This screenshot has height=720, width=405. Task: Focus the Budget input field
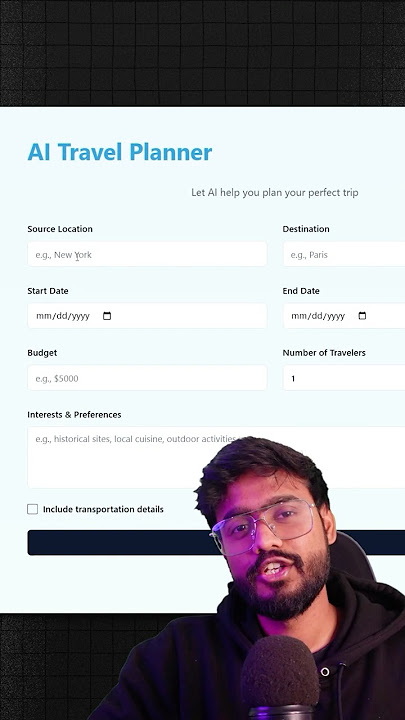pos(147,378)
